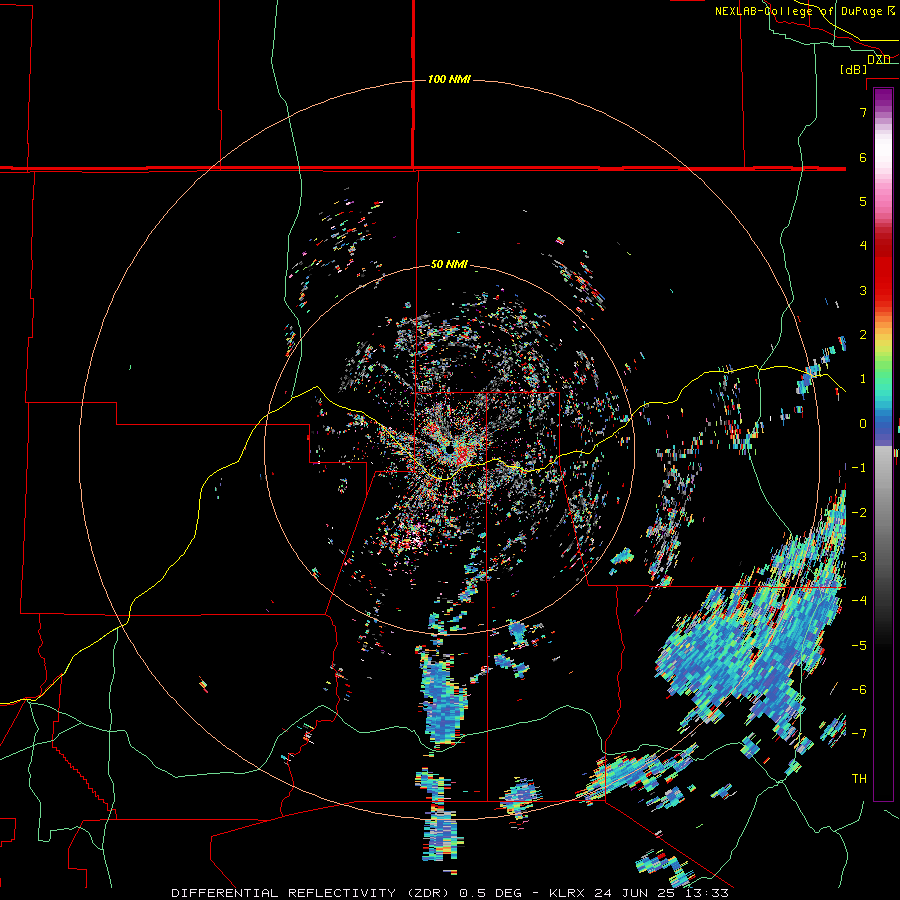Click the "6" value on the color scale
The height and width of the screenshot is (900, 900).
(x=863, y=157)
